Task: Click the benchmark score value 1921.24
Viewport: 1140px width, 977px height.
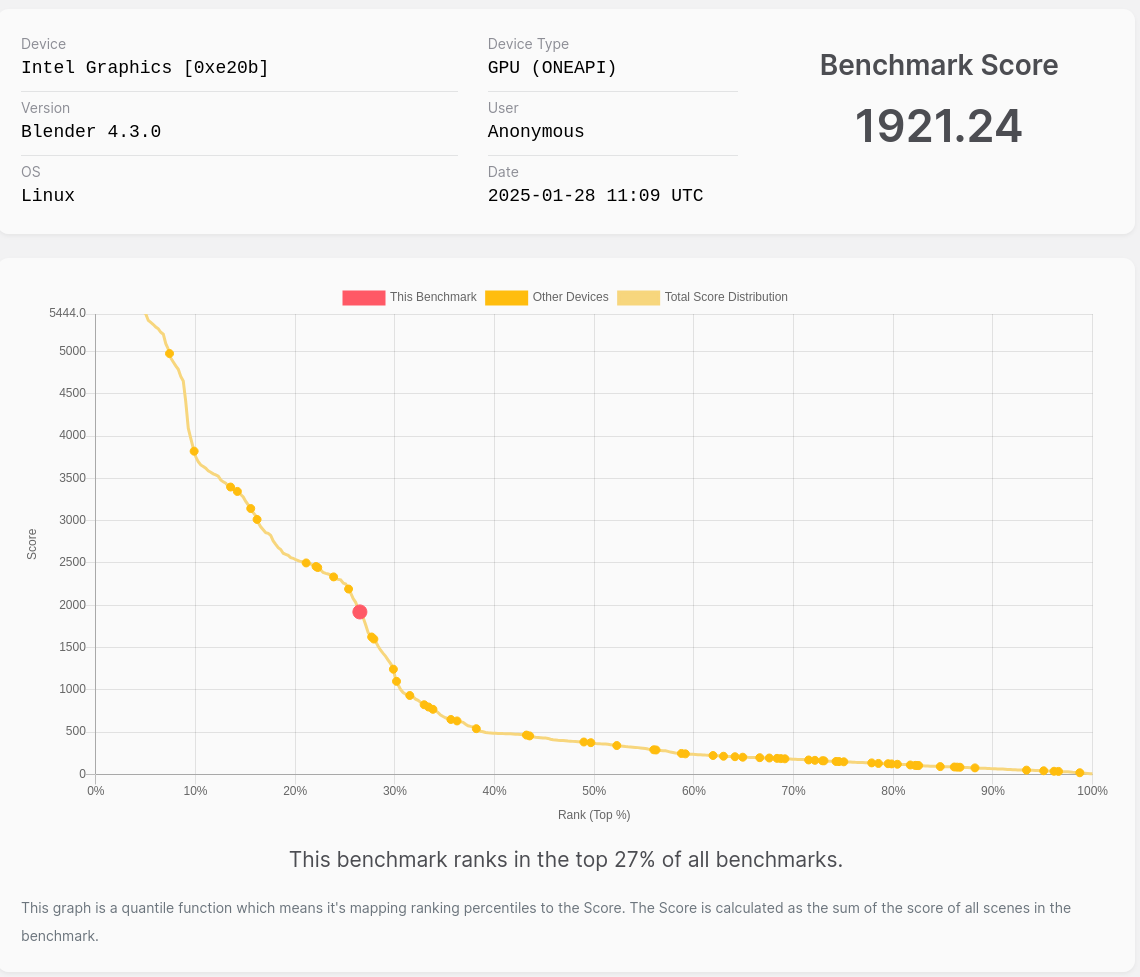Action: 938,127
